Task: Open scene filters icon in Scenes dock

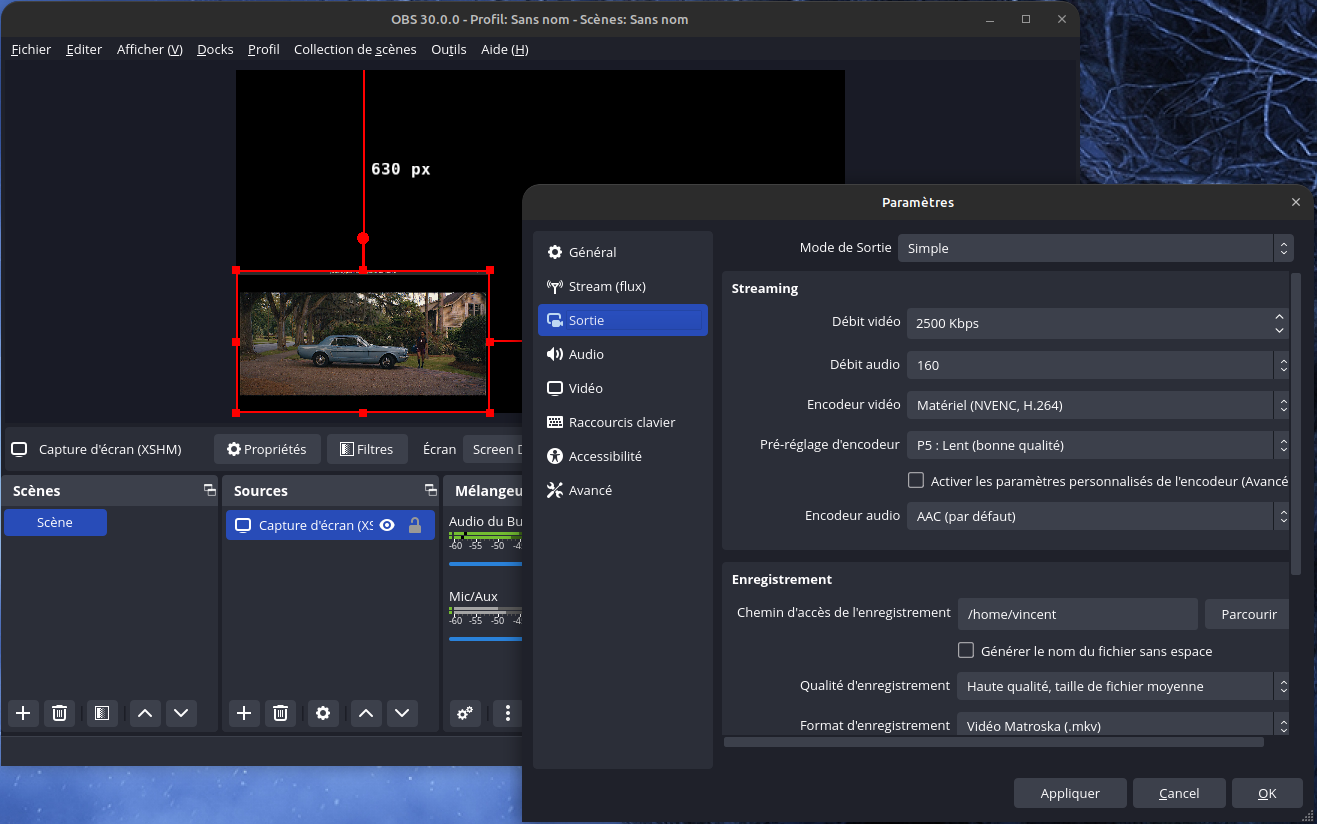Action: [101, 713]
